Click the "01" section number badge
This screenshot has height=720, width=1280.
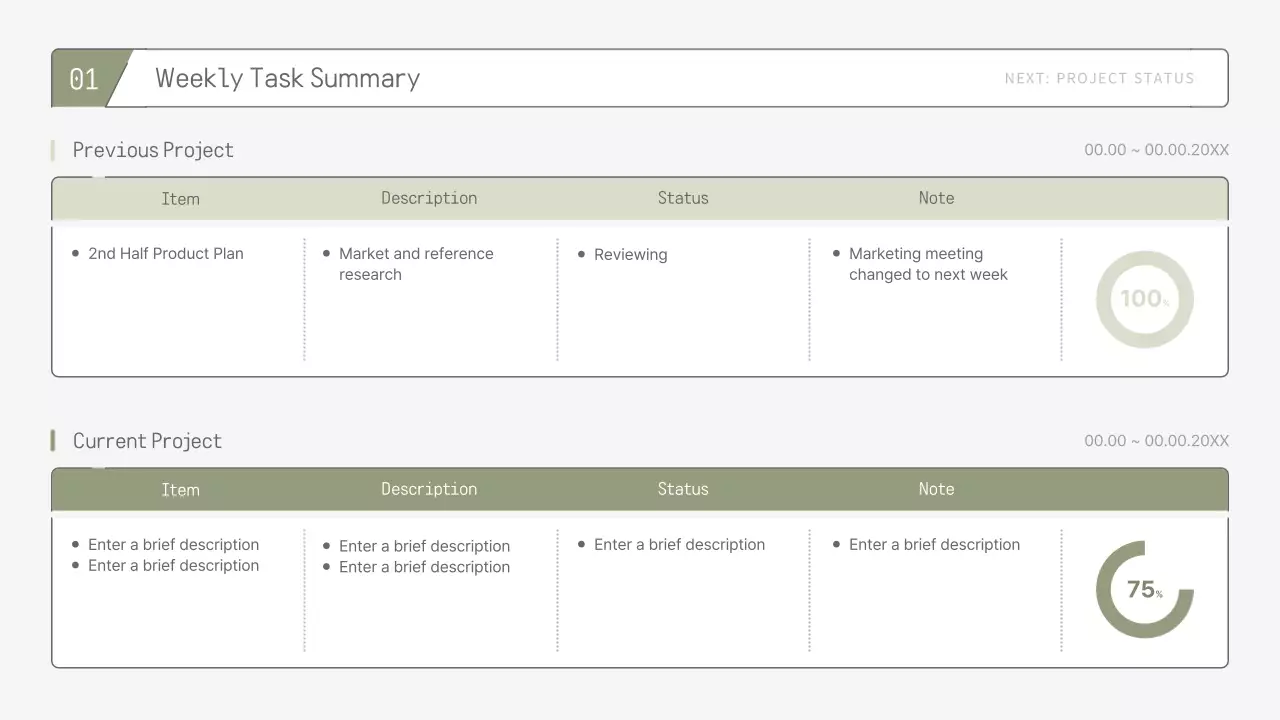click(84, 78)
